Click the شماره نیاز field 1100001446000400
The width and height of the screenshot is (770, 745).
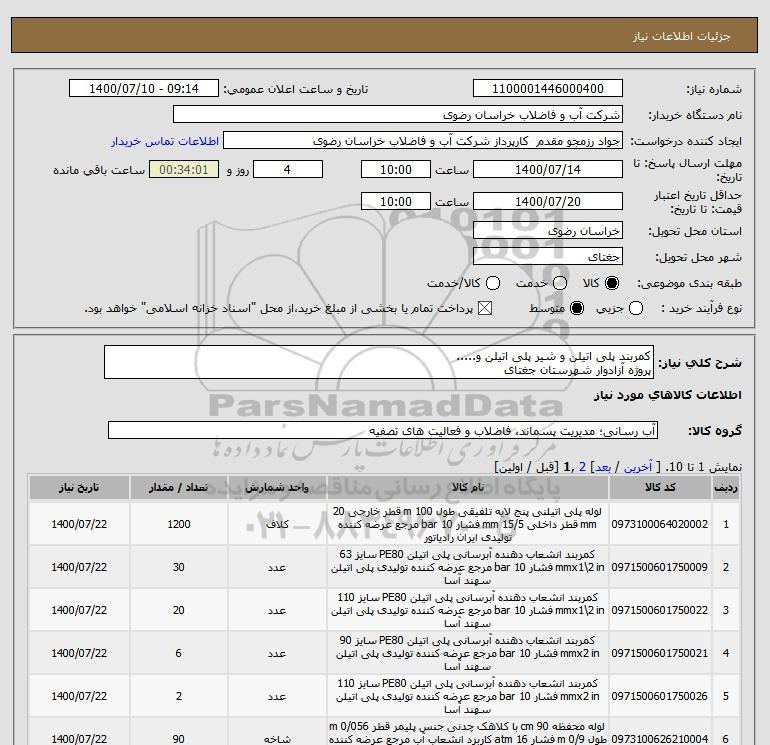(x=548, y=88)
